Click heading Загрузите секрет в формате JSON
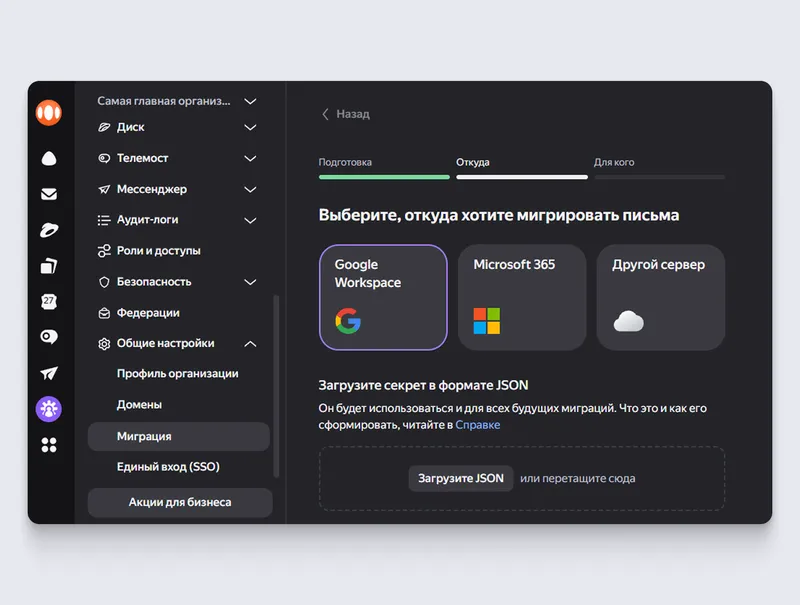 (x=423, y=385)
